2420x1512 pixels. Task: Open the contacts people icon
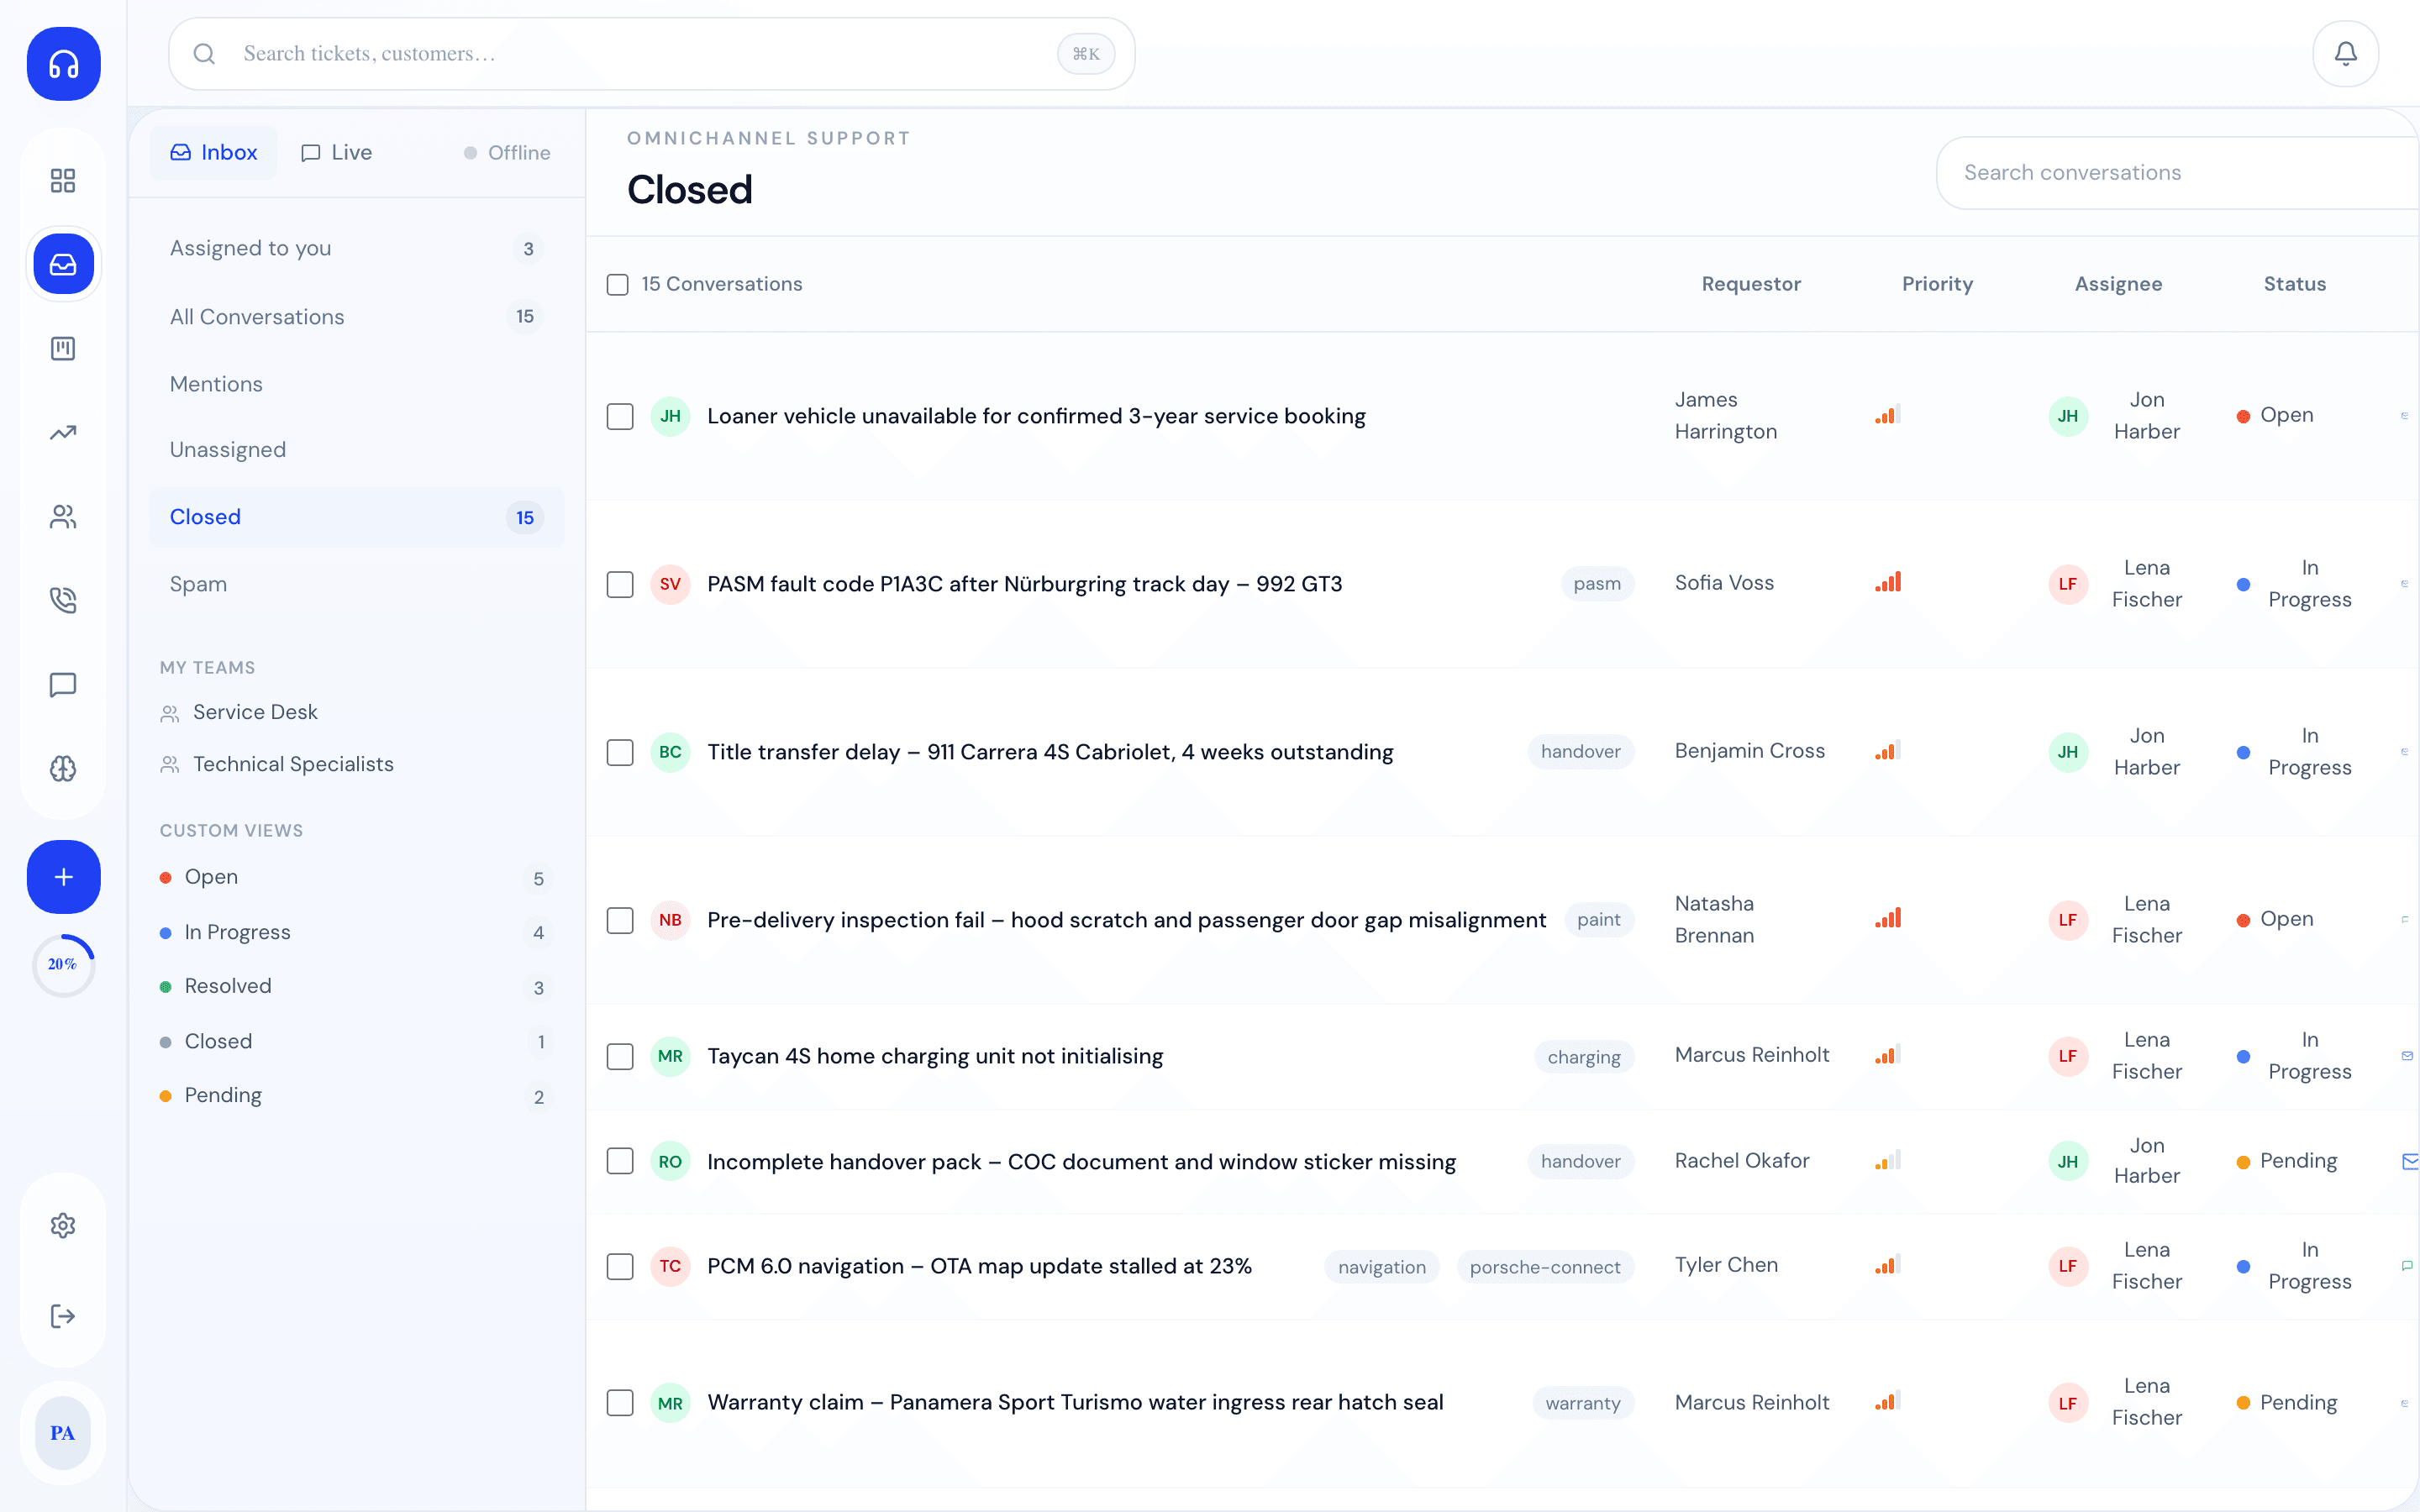tap(63, 516)
